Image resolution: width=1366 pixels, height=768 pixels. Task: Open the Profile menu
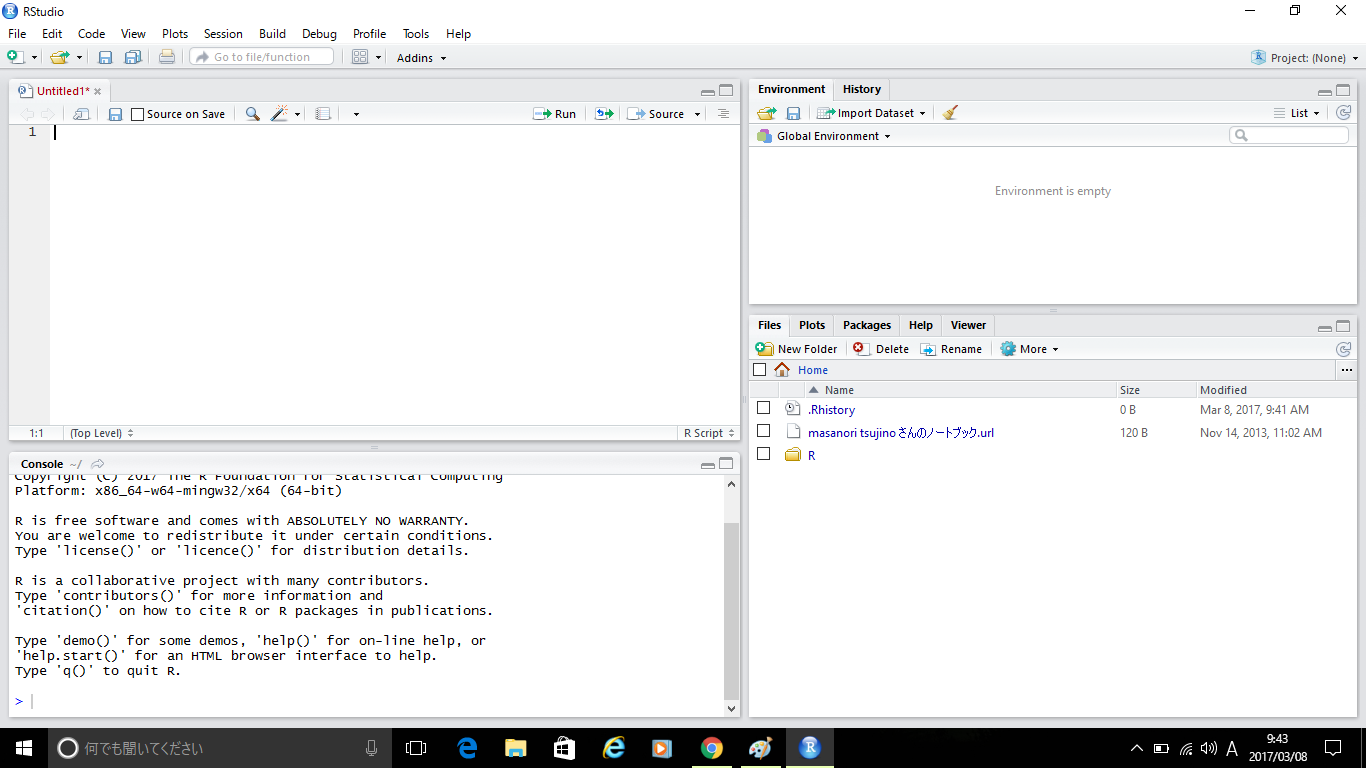[370, 34]
